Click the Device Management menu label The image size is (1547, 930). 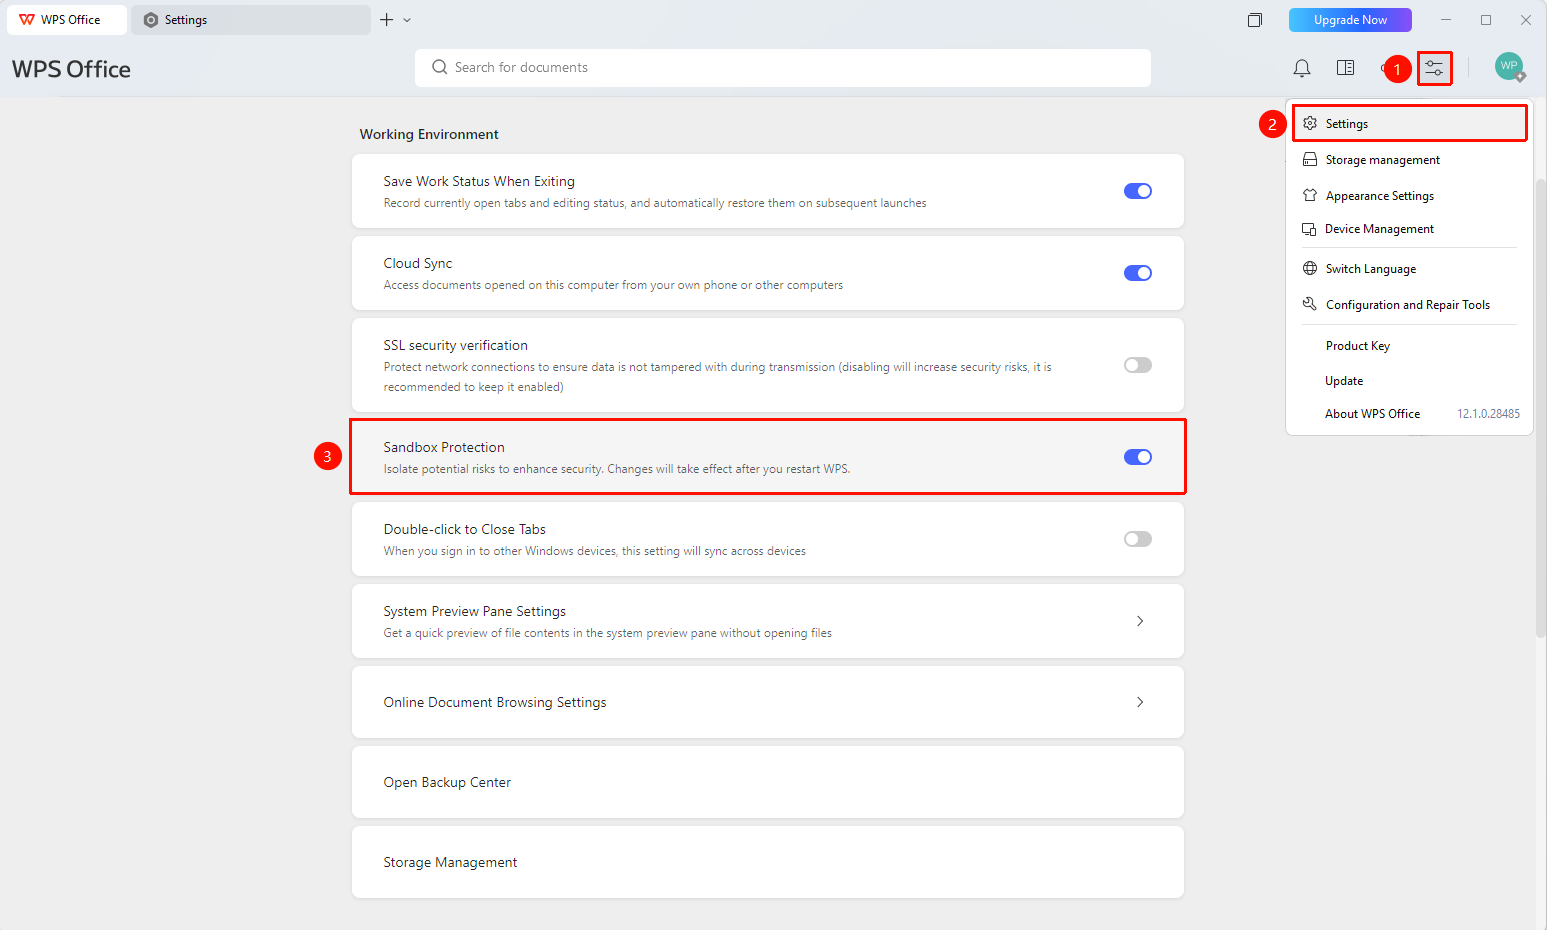point(1379,229)
